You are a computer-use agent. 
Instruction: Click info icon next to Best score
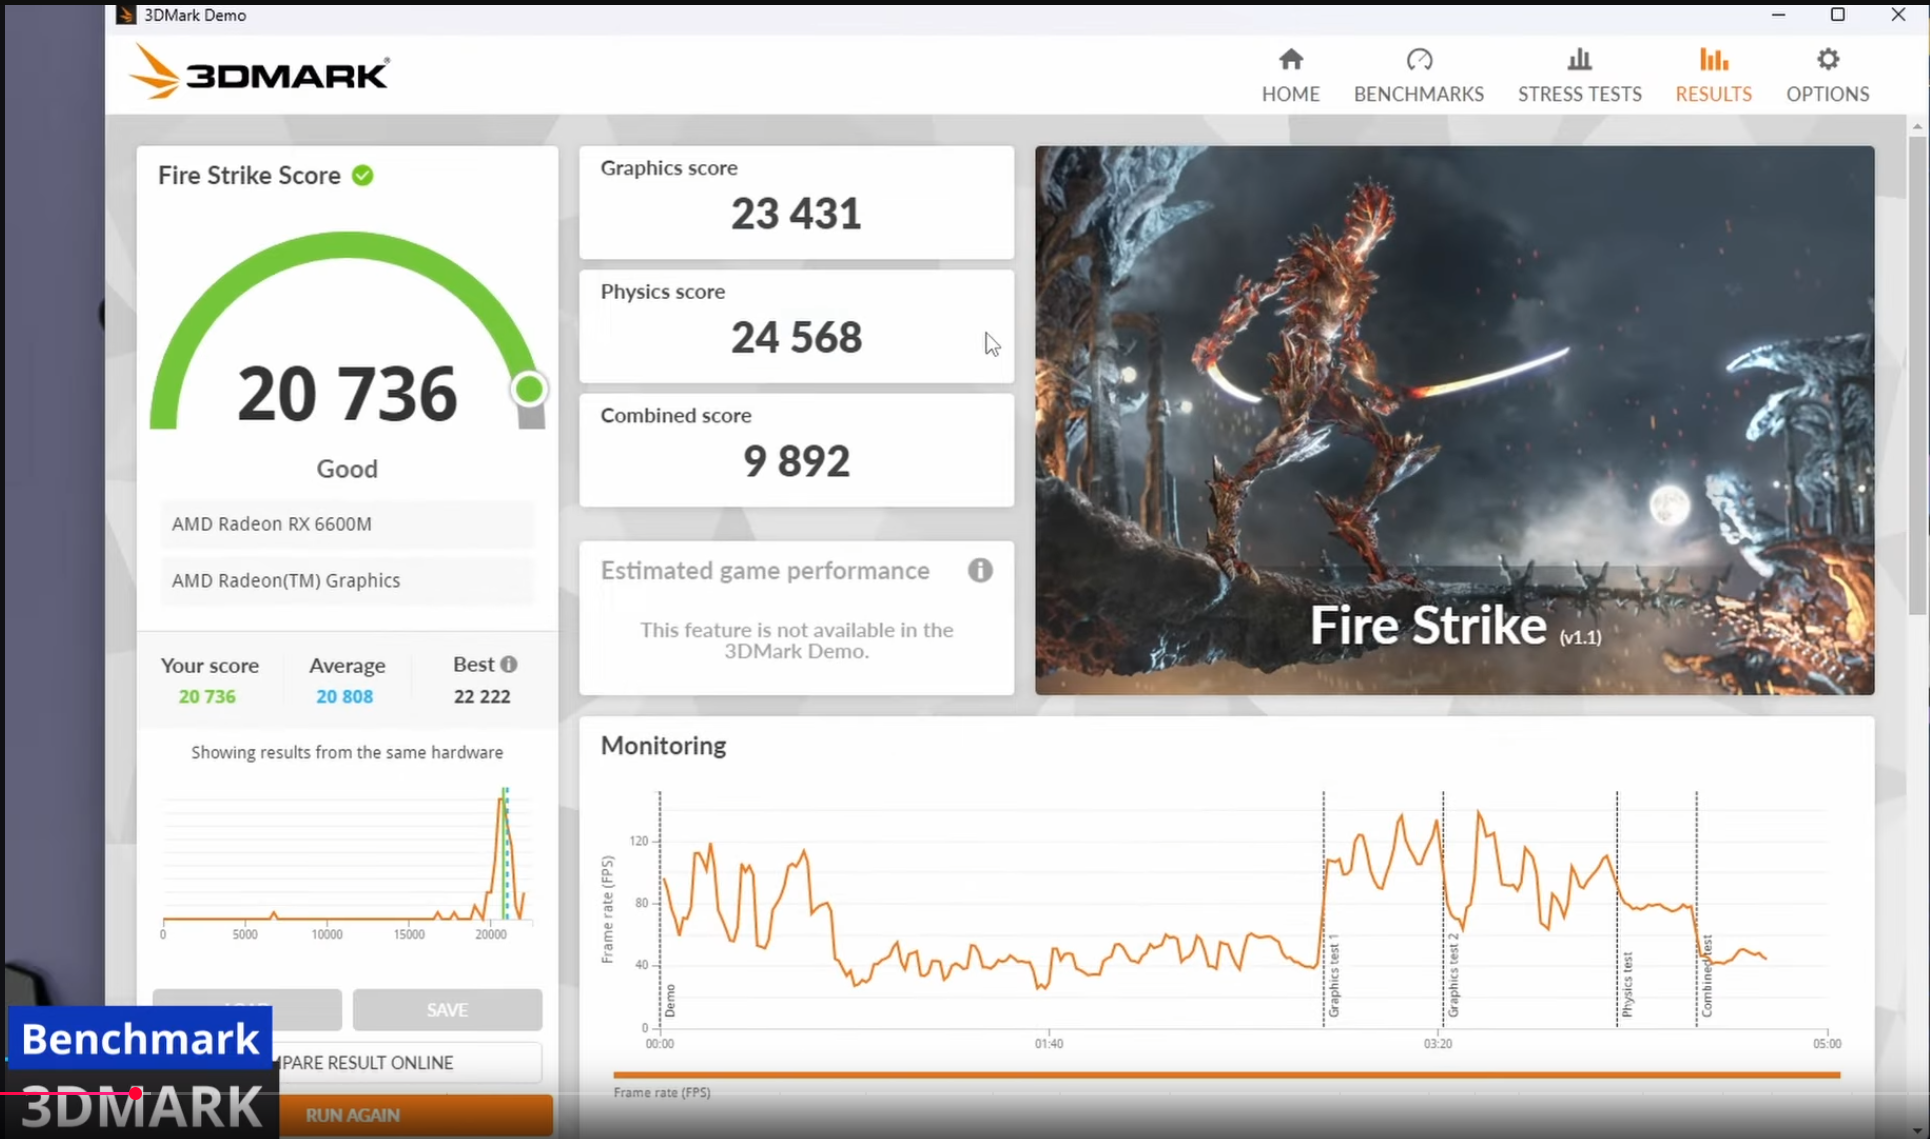point(509,664)
